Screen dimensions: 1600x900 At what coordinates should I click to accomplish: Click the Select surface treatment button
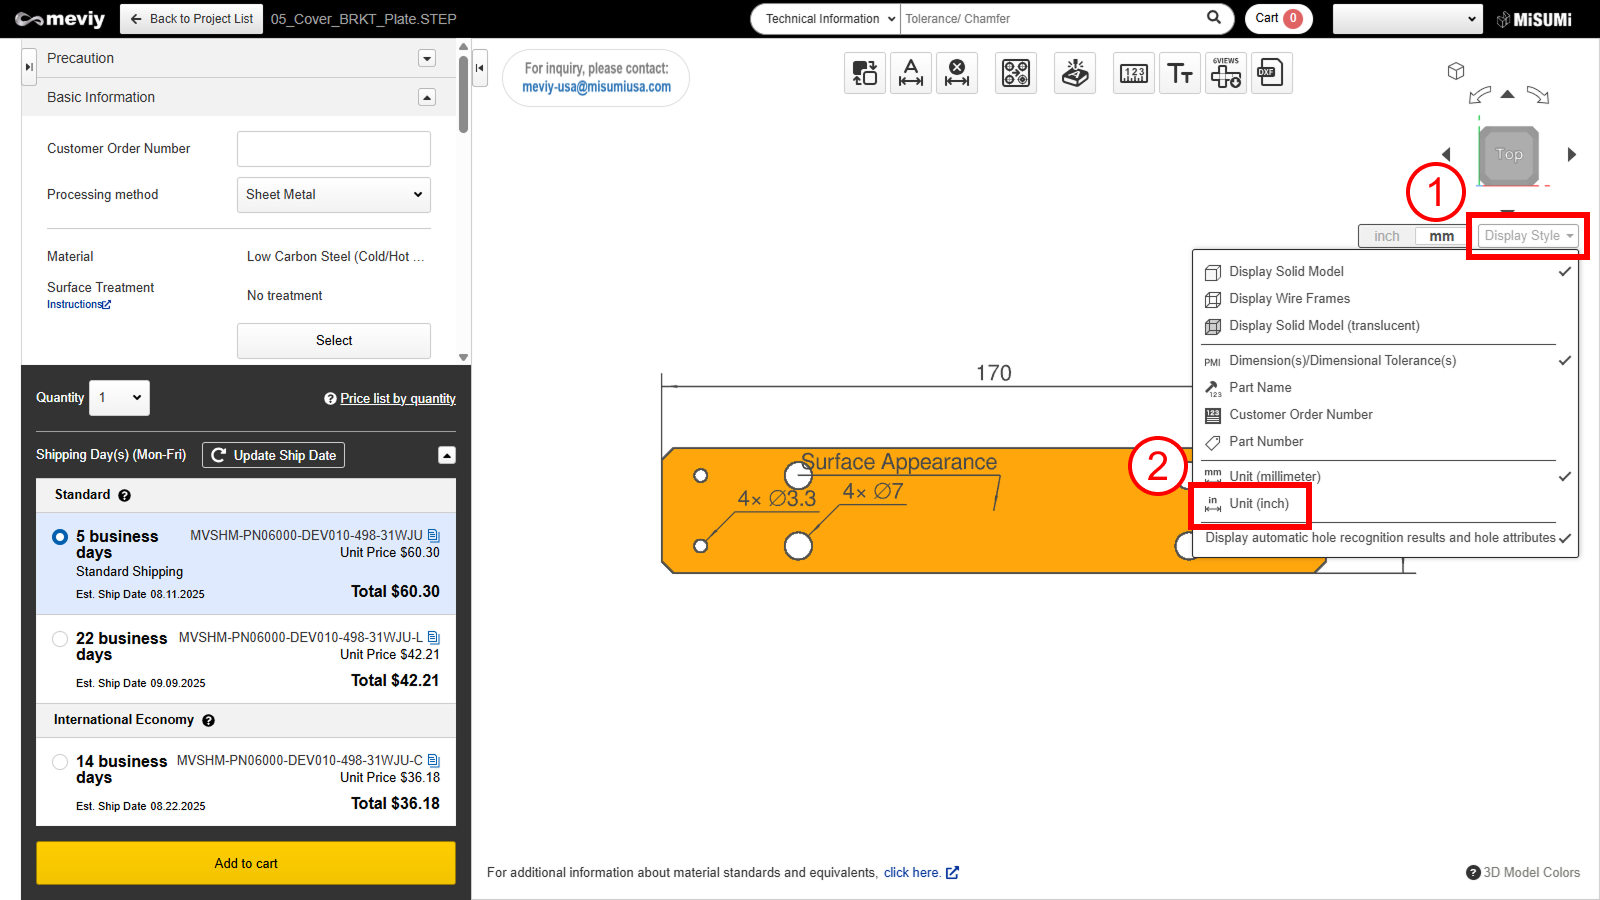[x=334, y=341]
